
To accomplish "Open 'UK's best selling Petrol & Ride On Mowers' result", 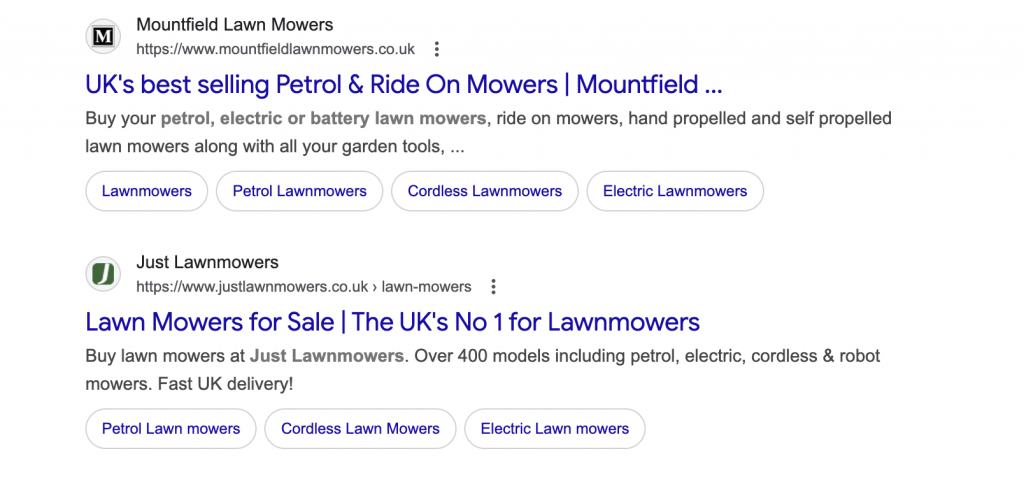I will 404,84.
